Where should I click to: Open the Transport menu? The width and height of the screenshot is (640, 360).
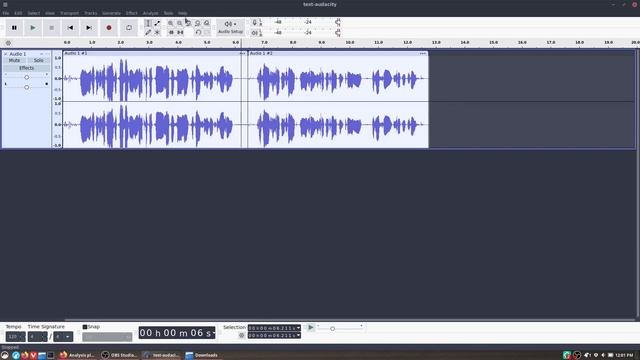(x=69, y=13)
